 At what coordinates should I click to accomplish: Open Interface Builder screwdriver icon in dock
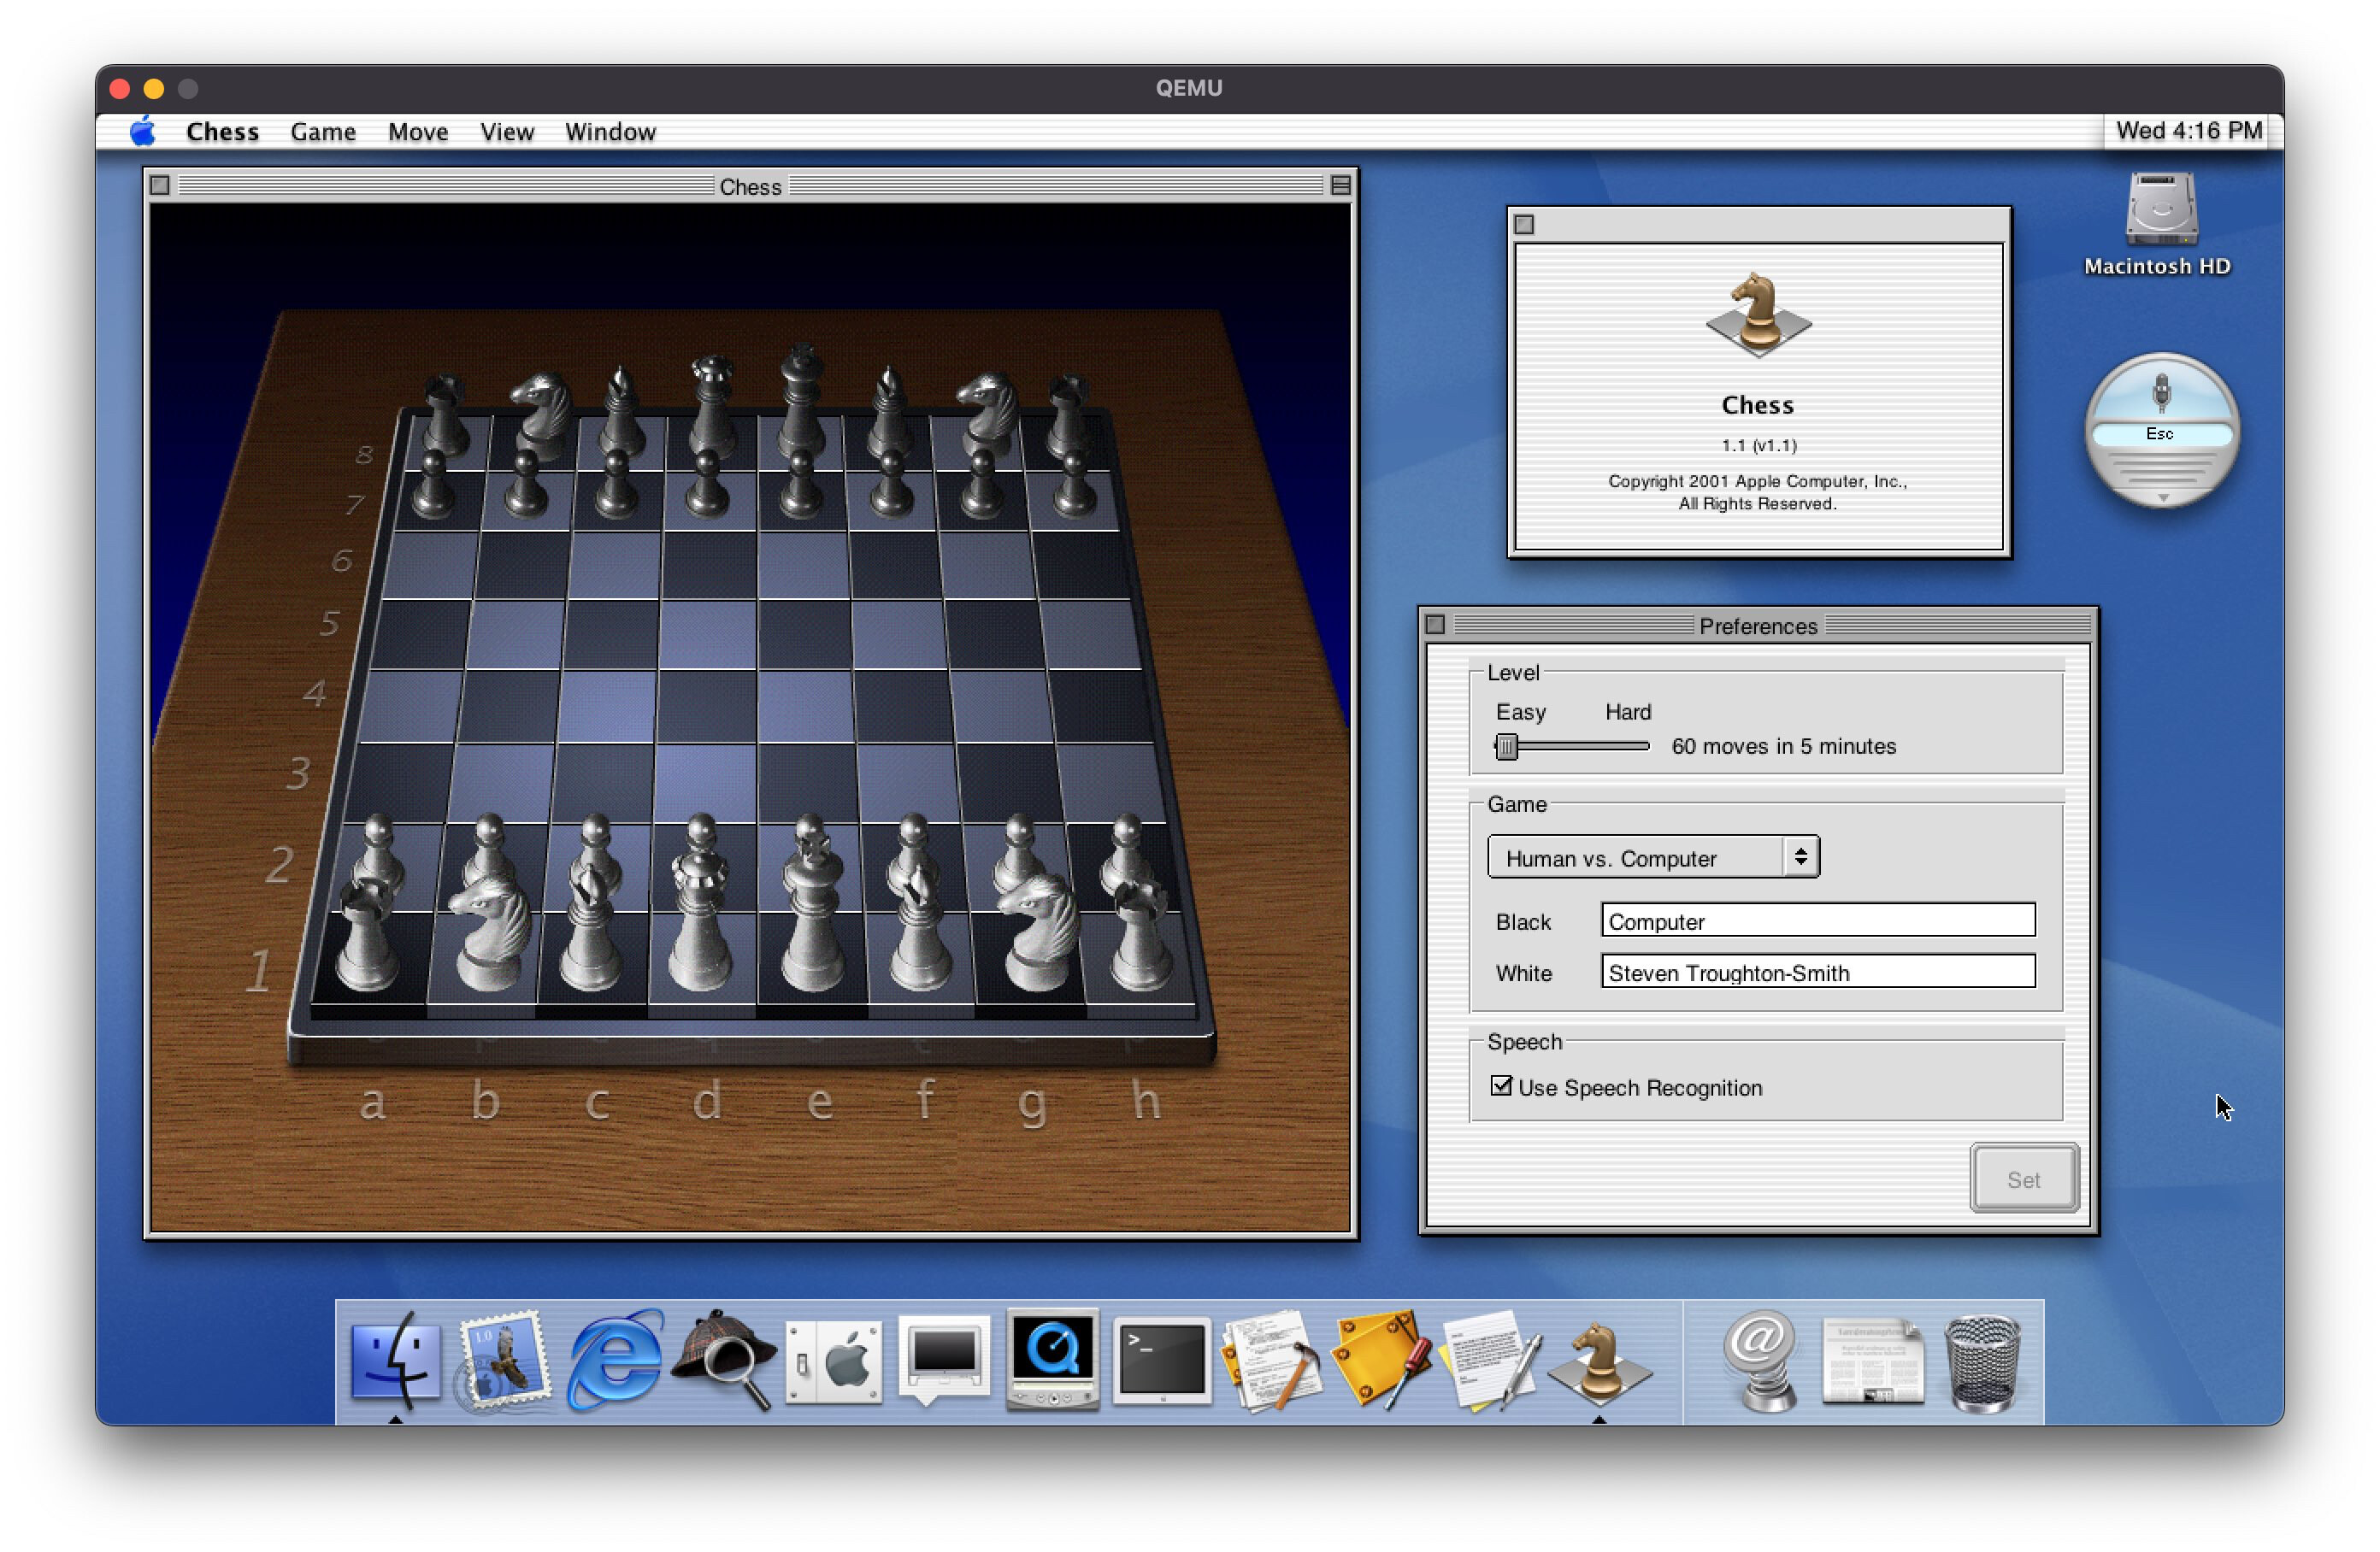(1381, 1361)
